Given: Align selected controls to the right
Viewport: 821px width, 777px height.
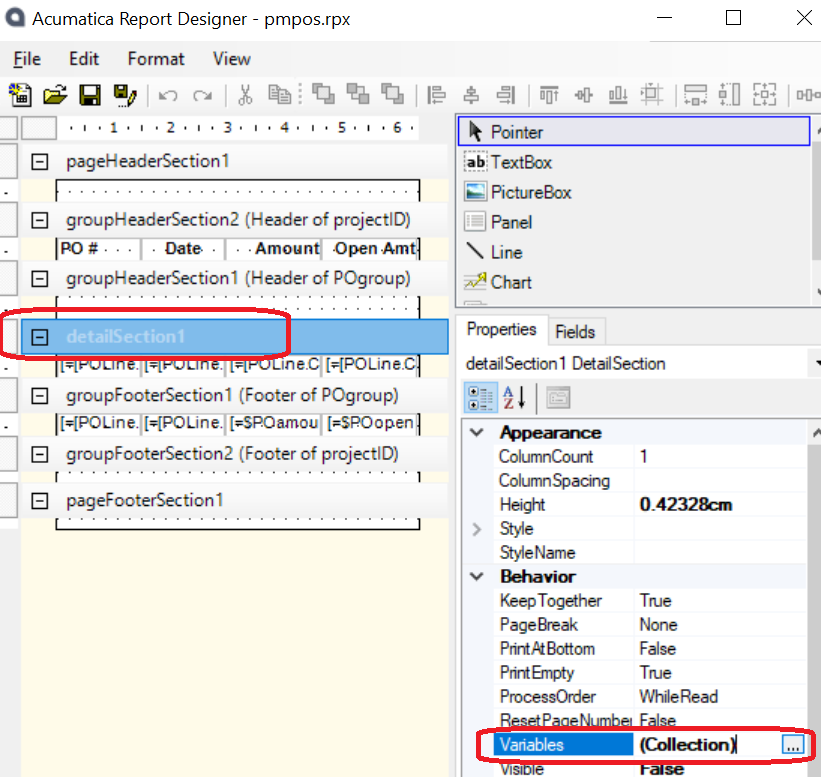Looking at the screenshot, I should [x=506, y=95].
